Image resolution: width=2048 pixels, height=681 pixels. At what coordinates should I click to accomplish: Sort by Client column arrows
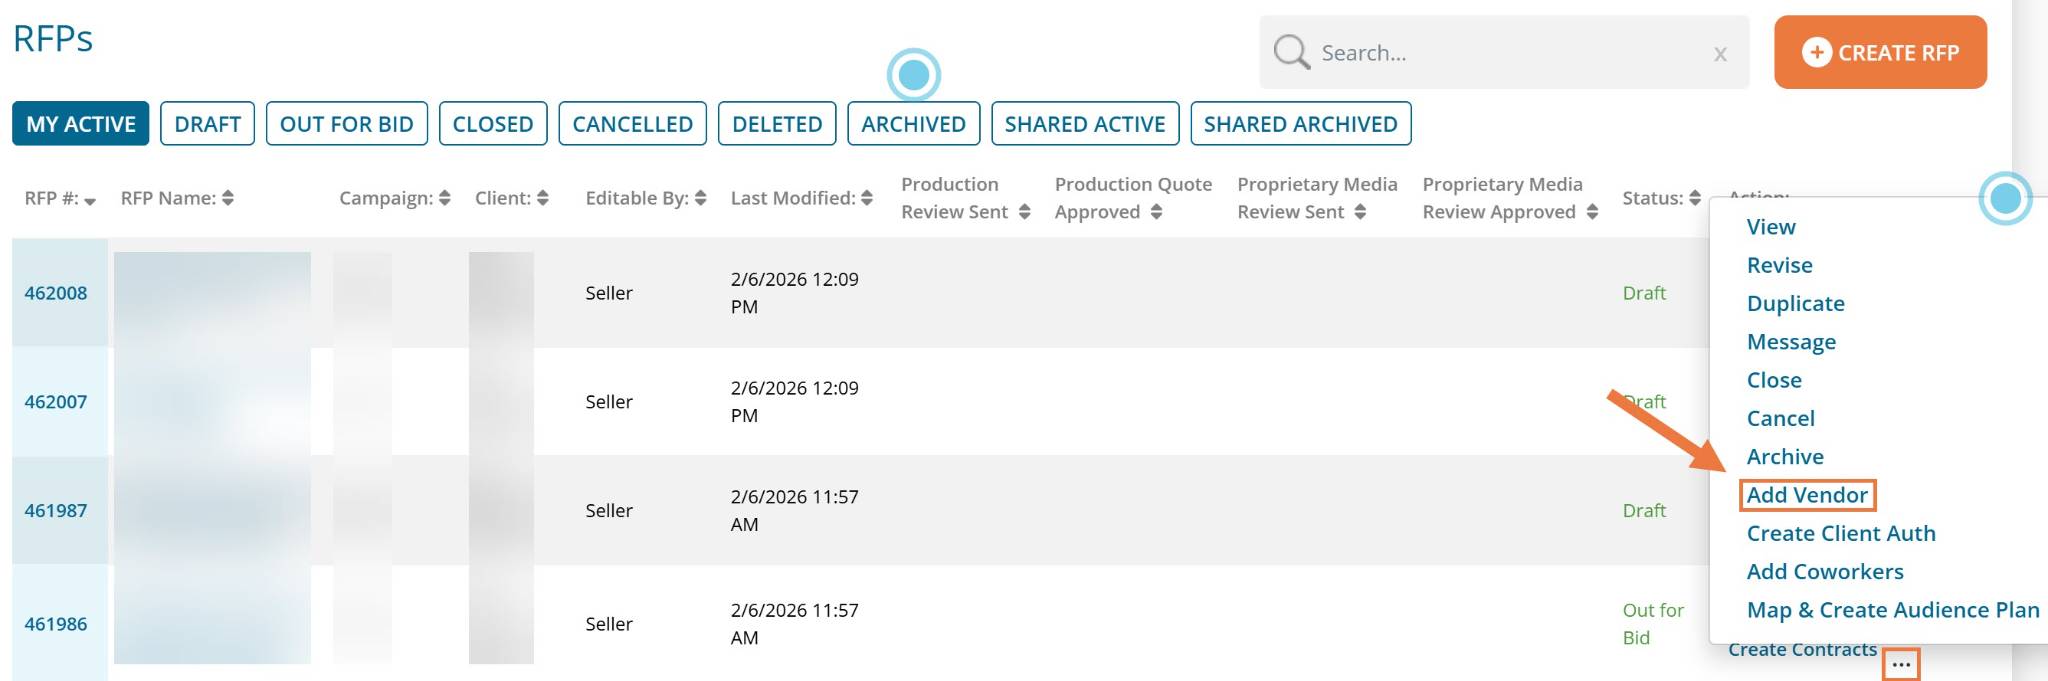[x=543, y=198]
